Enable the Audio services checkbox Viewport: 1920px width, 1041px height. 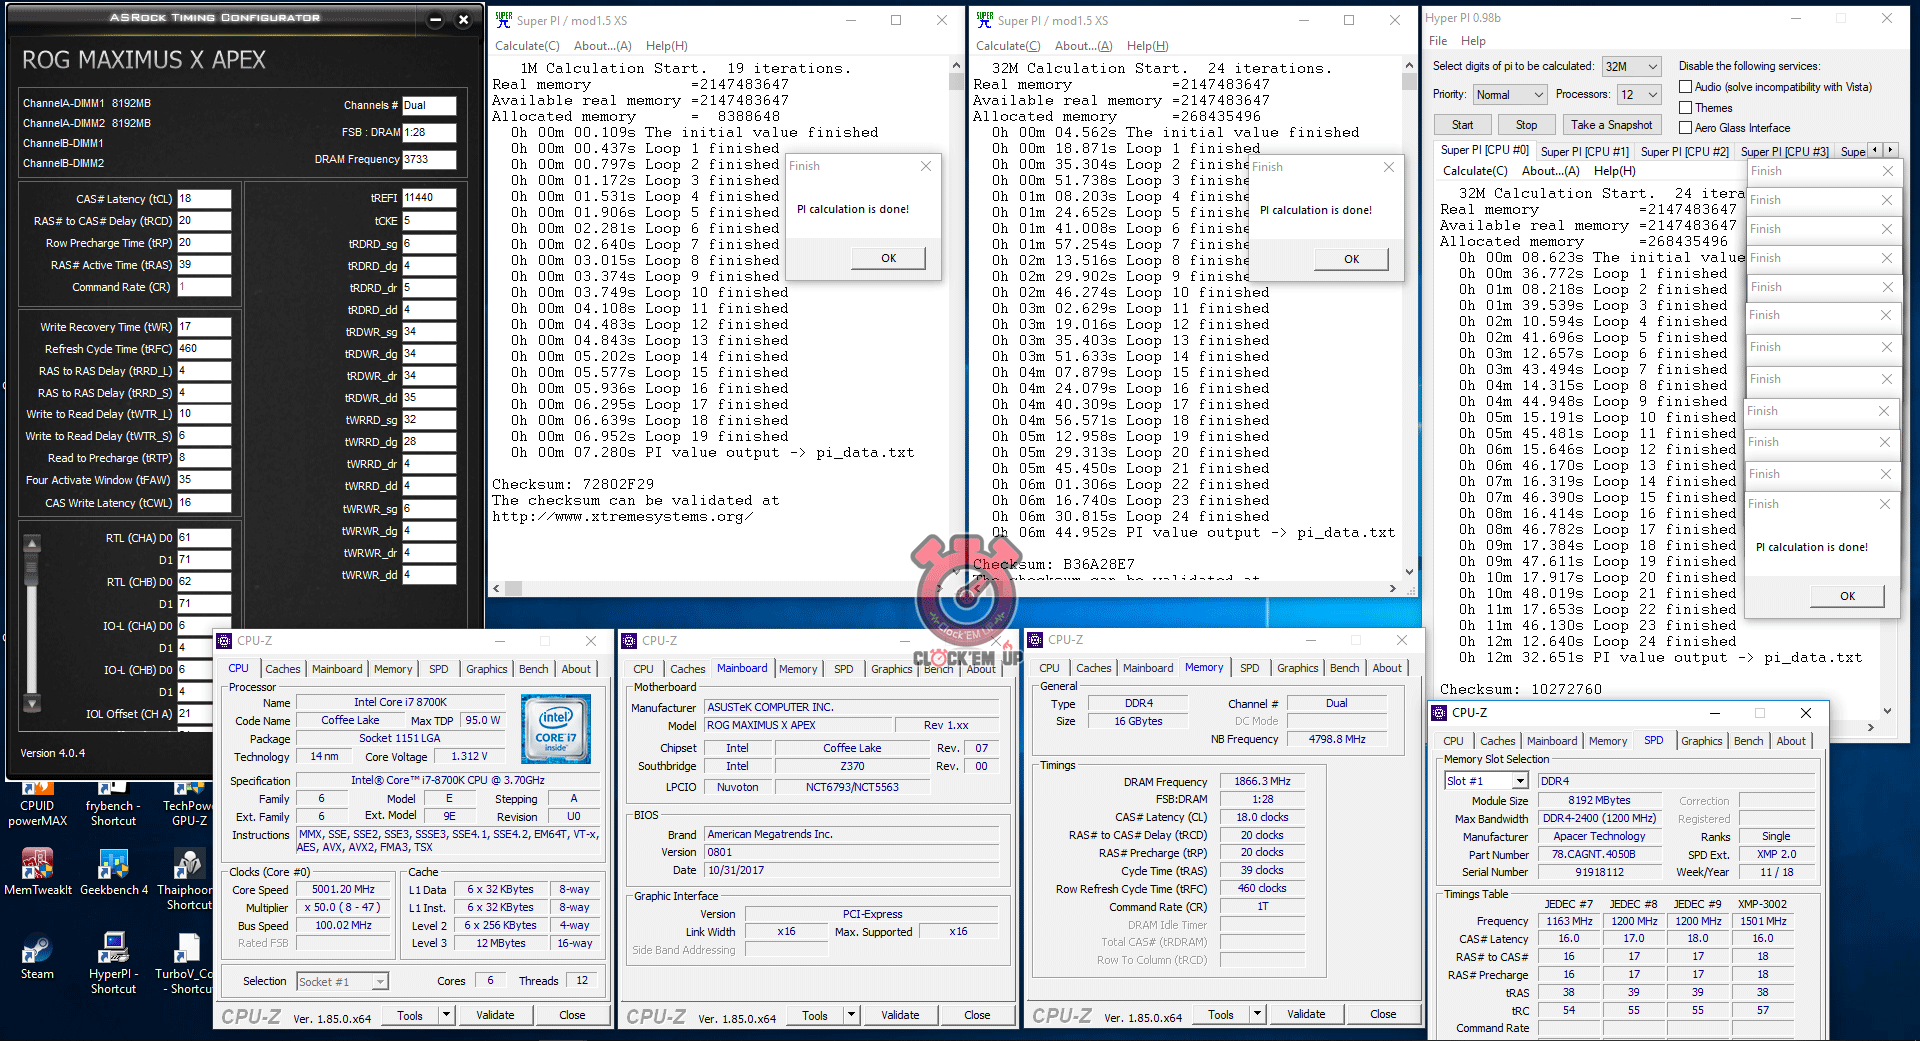tap(1686, 87)
